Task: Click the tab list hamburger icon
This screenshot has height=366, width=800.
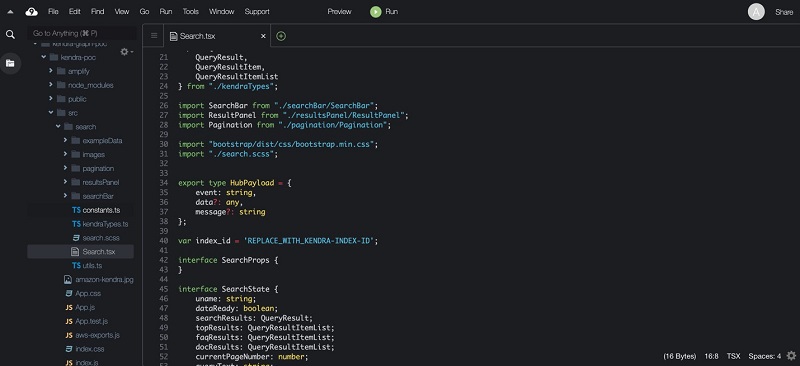Action: [x=154, y=36]
